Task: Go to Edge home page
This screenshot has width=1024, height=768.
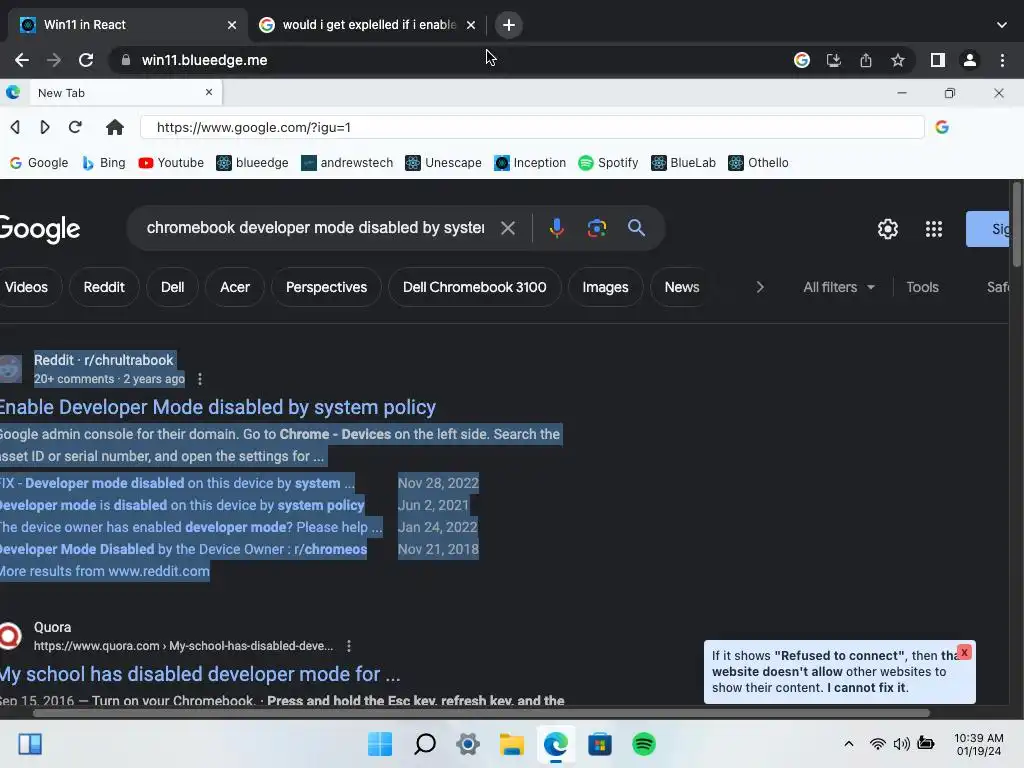Action: (115, 127)
